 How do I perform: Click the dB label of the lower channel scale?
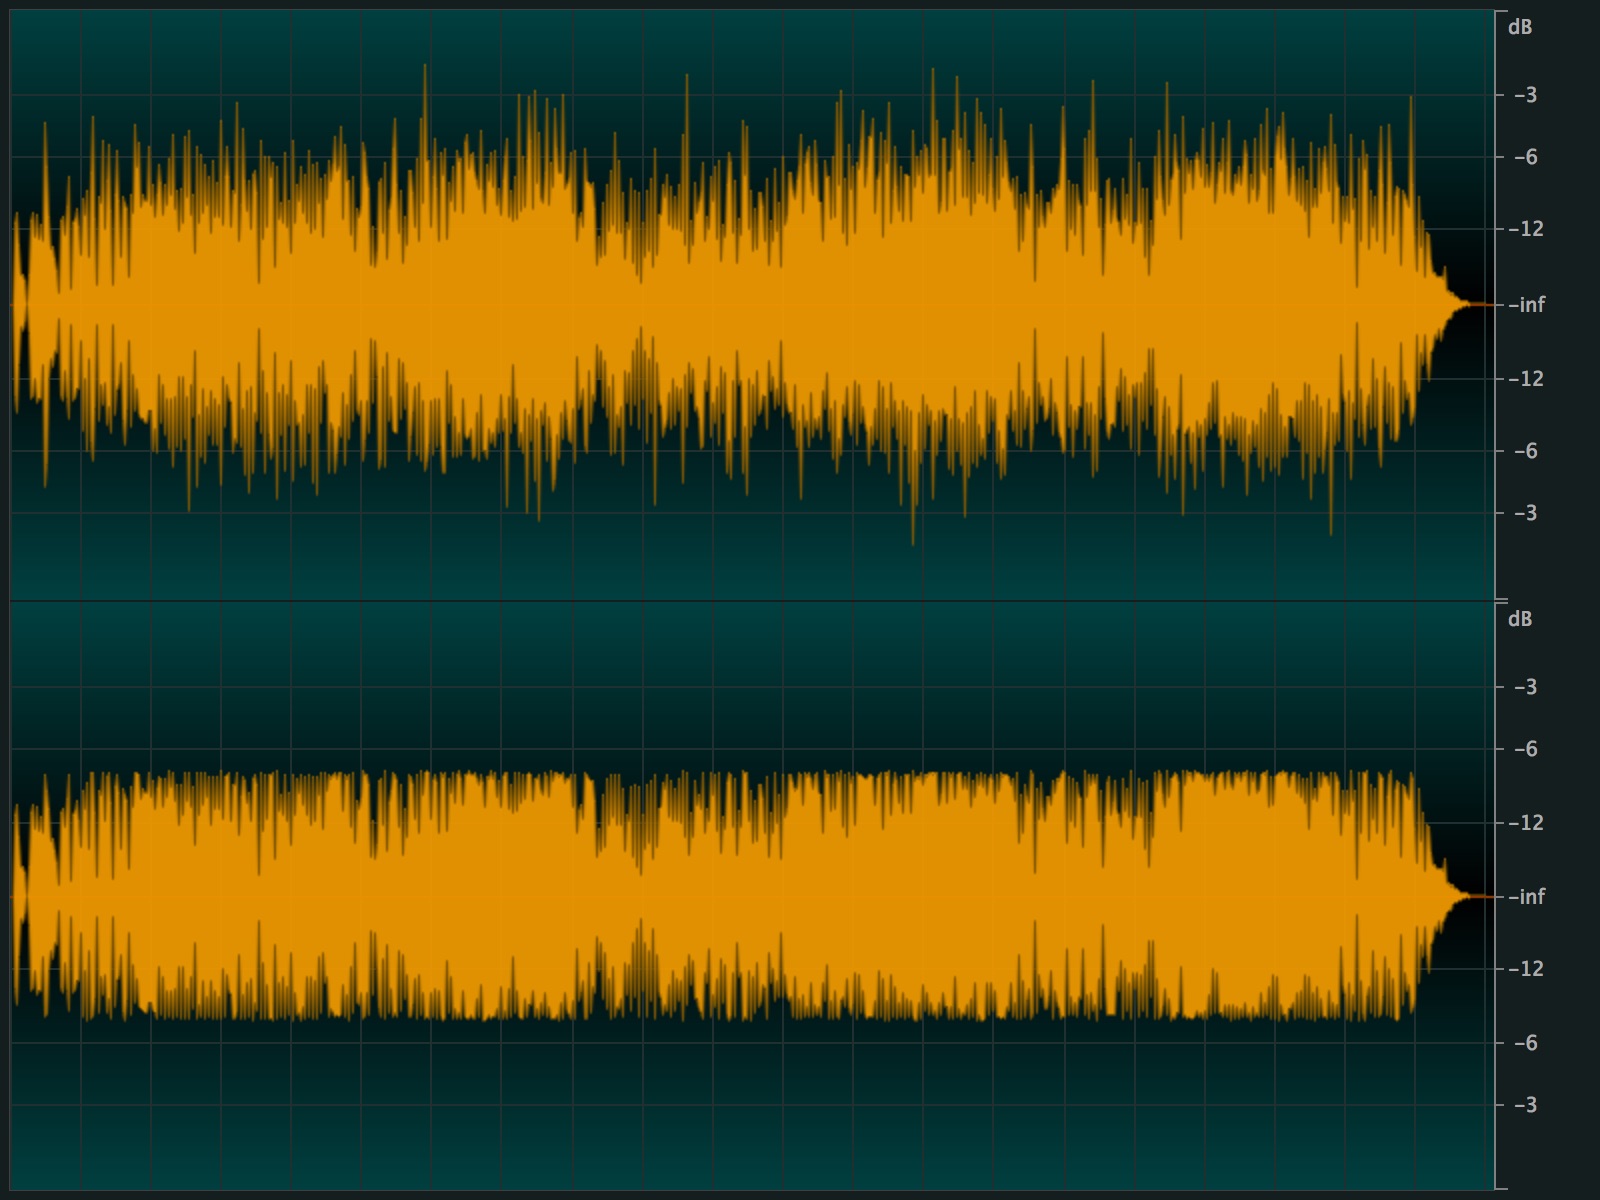(1519, 619)
